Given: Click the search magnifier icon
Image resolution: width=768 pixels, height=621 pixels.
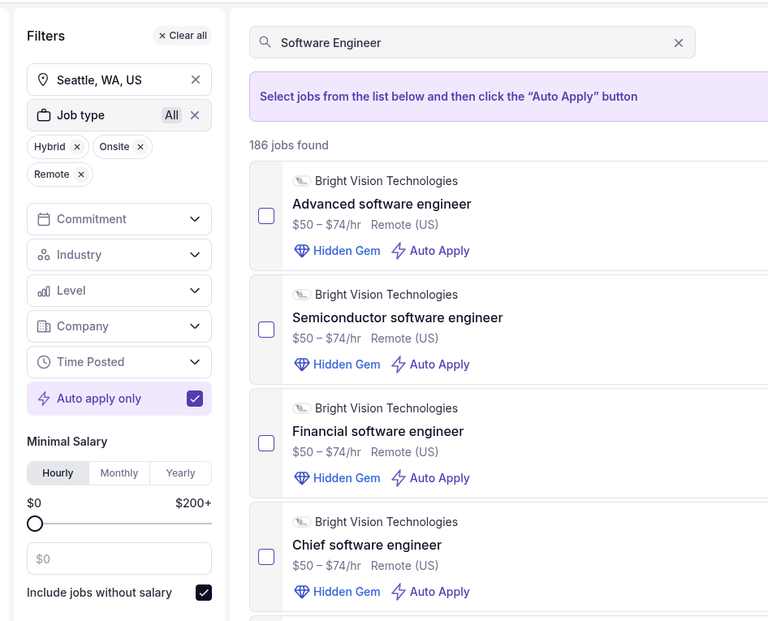Looking at the screenshot, I should 265,42.
